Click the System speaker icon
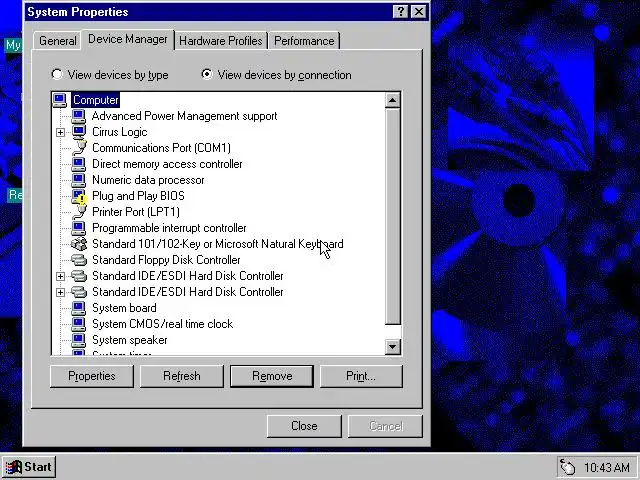 click(78, 340)
